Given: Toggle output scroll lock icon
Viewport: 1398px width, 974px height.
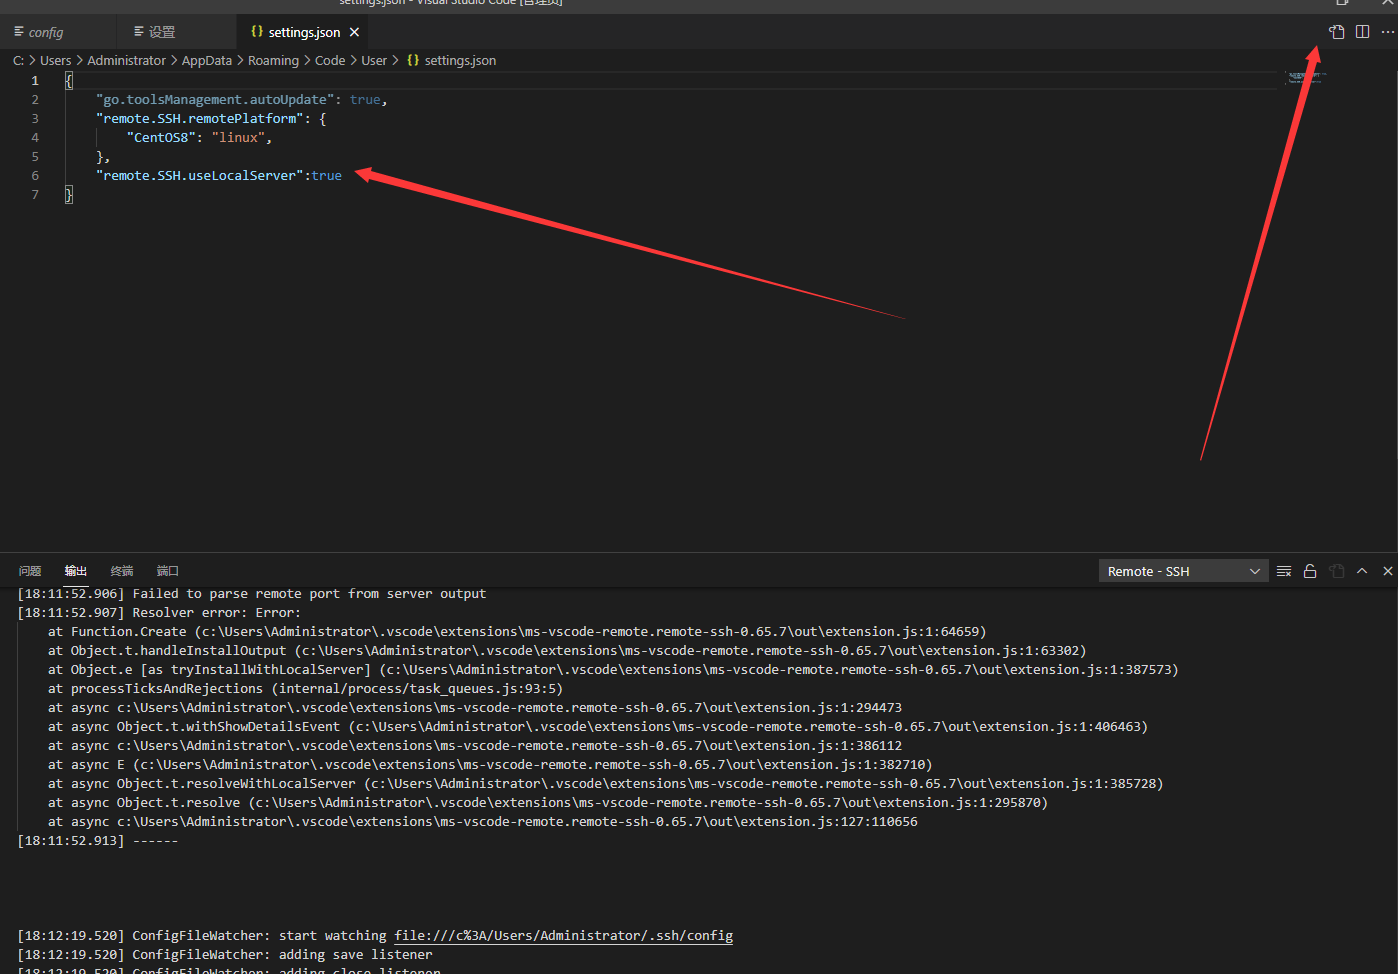Looking at the screenshot, I should click(1310, 571).
